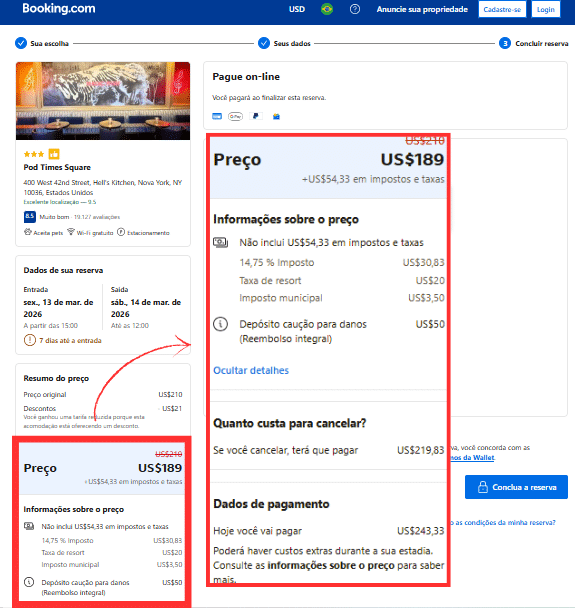Click the Wi-Fi gratuito signal icon
Image resolution: width=575 pixels, height=608 pixels.
pos(71,232)
